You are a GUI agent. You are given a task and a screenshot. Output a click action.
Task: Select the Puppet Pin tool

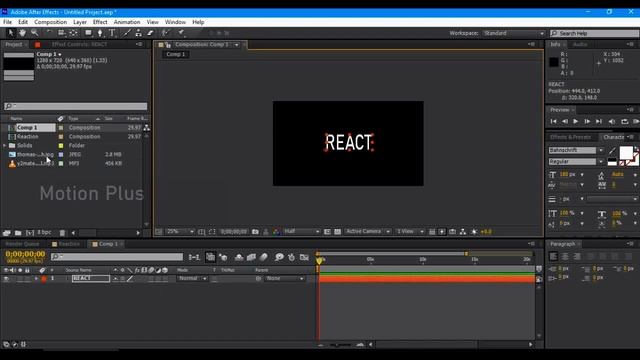181,33
